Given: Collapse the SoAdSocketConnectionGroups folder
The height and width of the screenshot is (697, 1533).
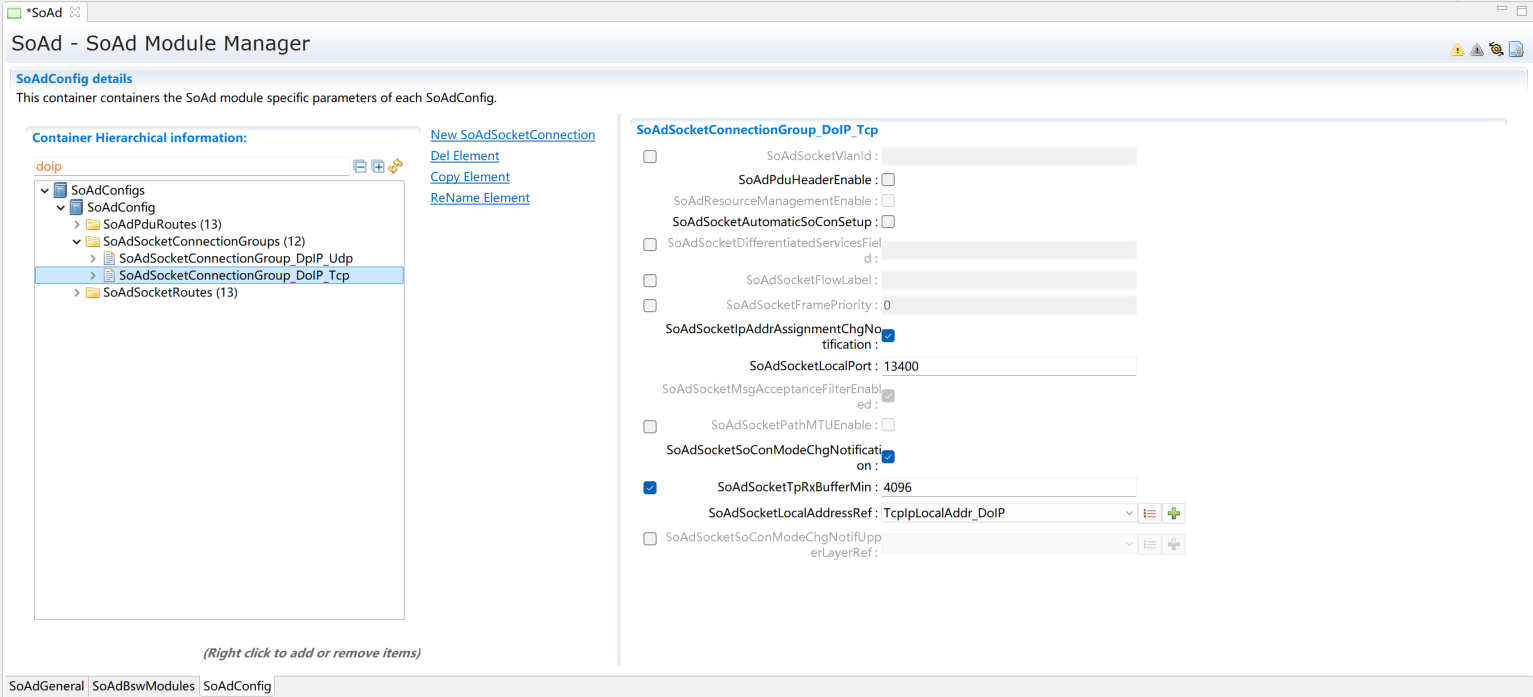Looking at the screenshot, I should [x=77, y=241].
